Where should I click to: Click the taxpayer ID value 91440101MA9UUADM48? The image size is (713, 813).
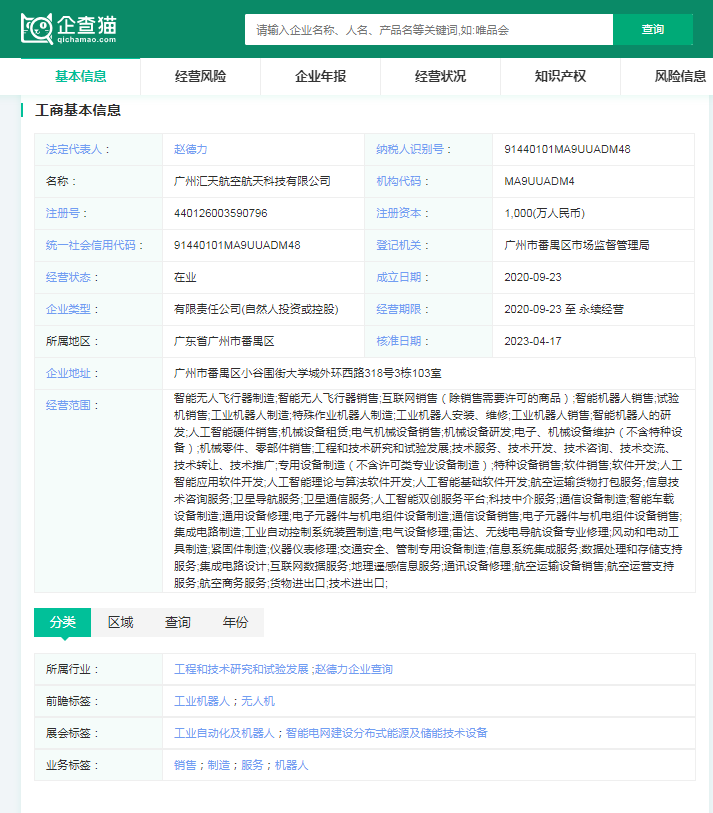click(x=567, y=149)
